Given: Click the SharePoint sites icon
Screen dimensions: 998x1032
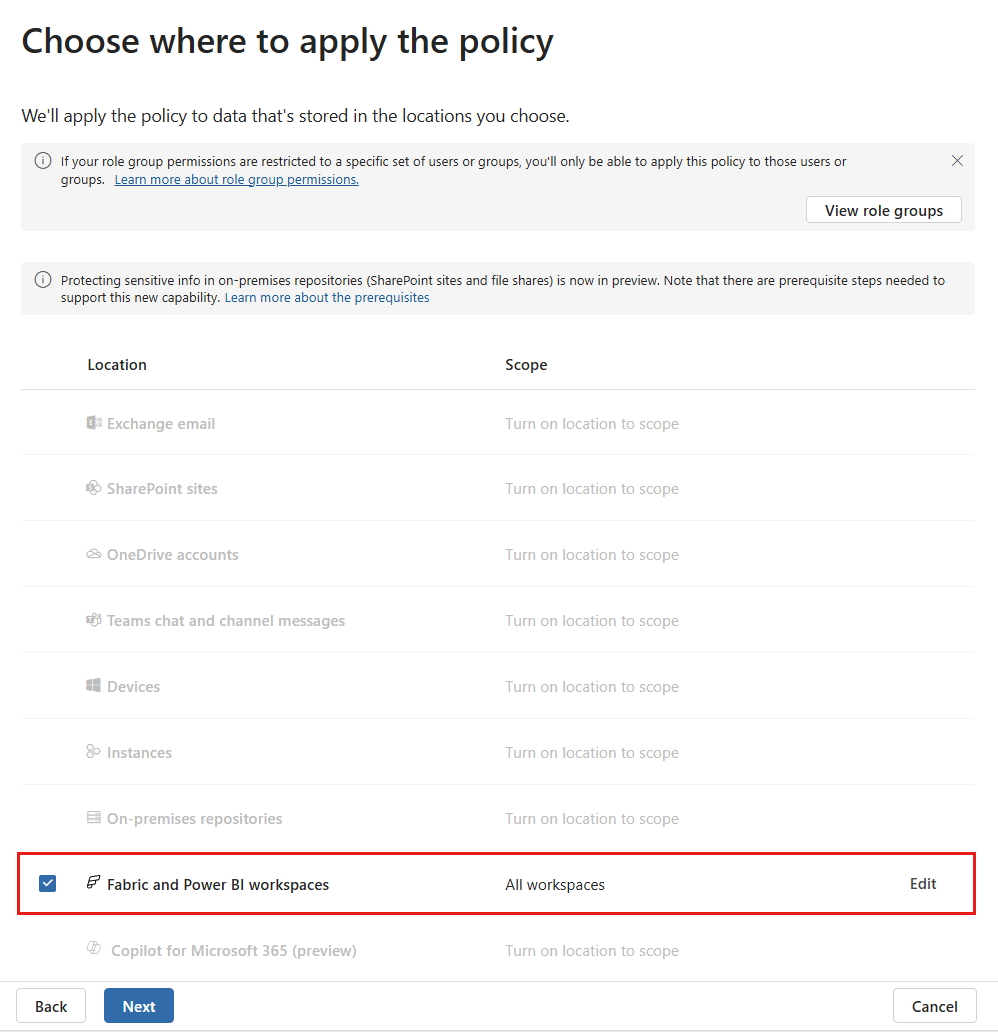Looking at the screenshot, I should 93,488.
